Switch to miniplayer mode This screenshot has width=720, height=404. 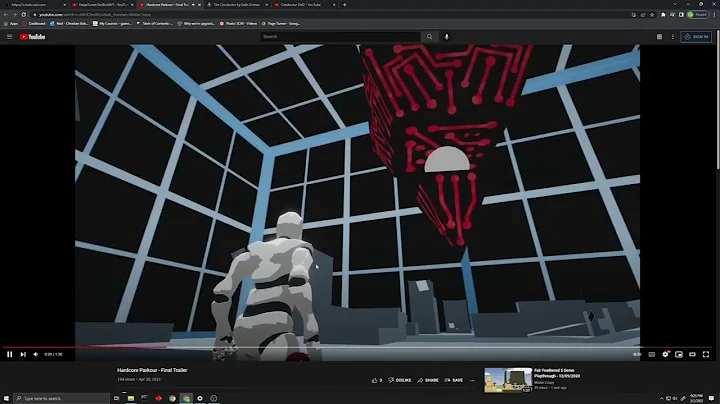coord(679,354)
